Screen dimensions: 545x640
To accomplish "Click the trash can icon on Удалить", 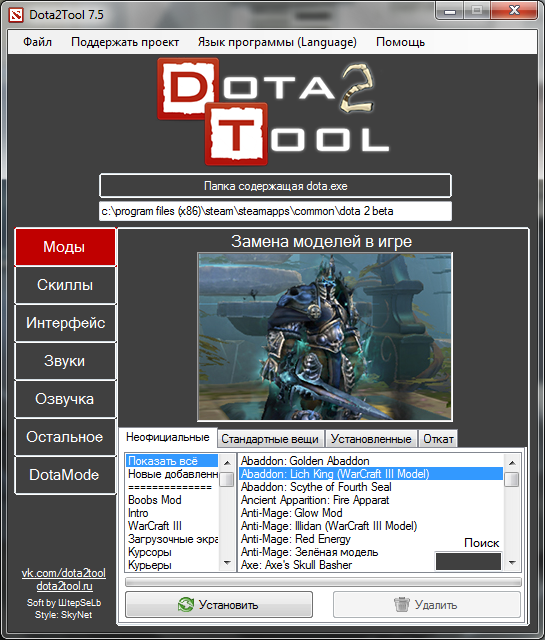I will coord(402,604).
